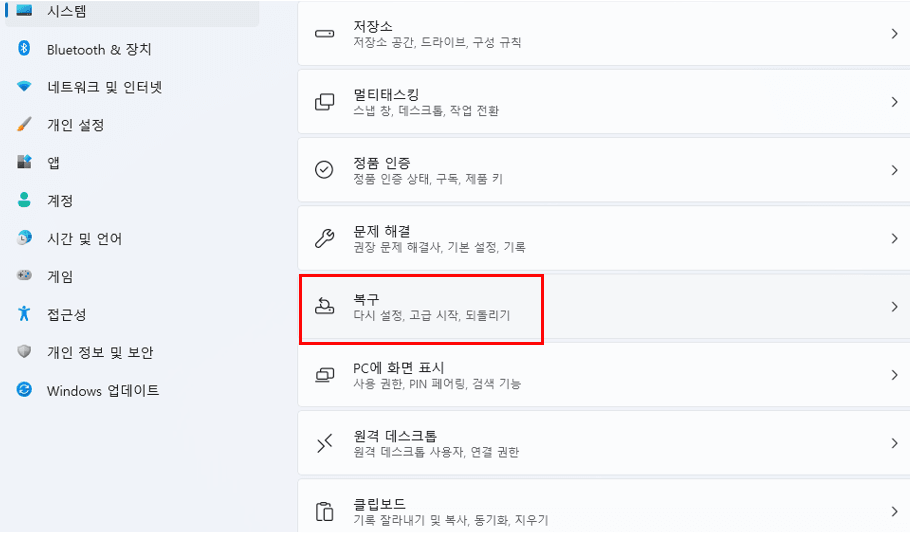Expand the 저장소 row chevron

click(x=894, y=34)
